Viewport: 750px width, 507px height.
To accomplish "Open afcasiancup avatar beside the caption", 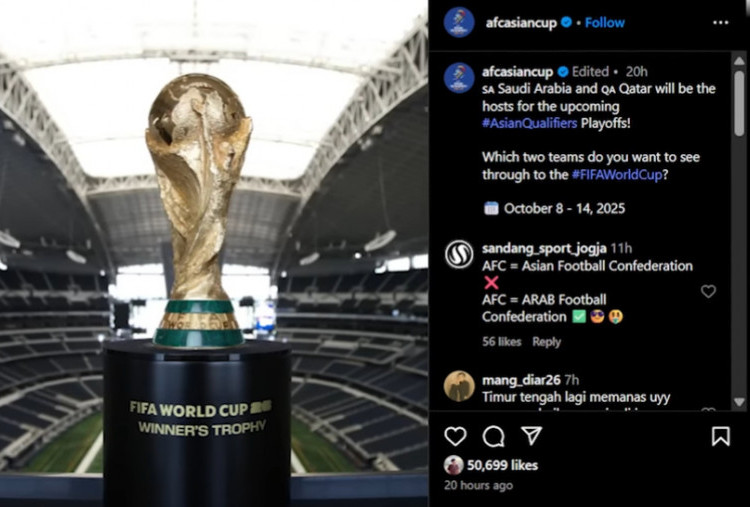I will [x=459, y=78].
